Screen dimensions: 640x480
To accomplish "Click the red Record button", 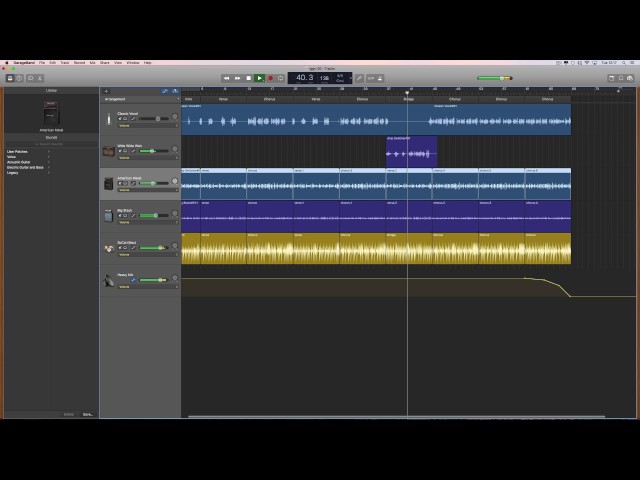I will pyautogui.click(x=270, y=78).
